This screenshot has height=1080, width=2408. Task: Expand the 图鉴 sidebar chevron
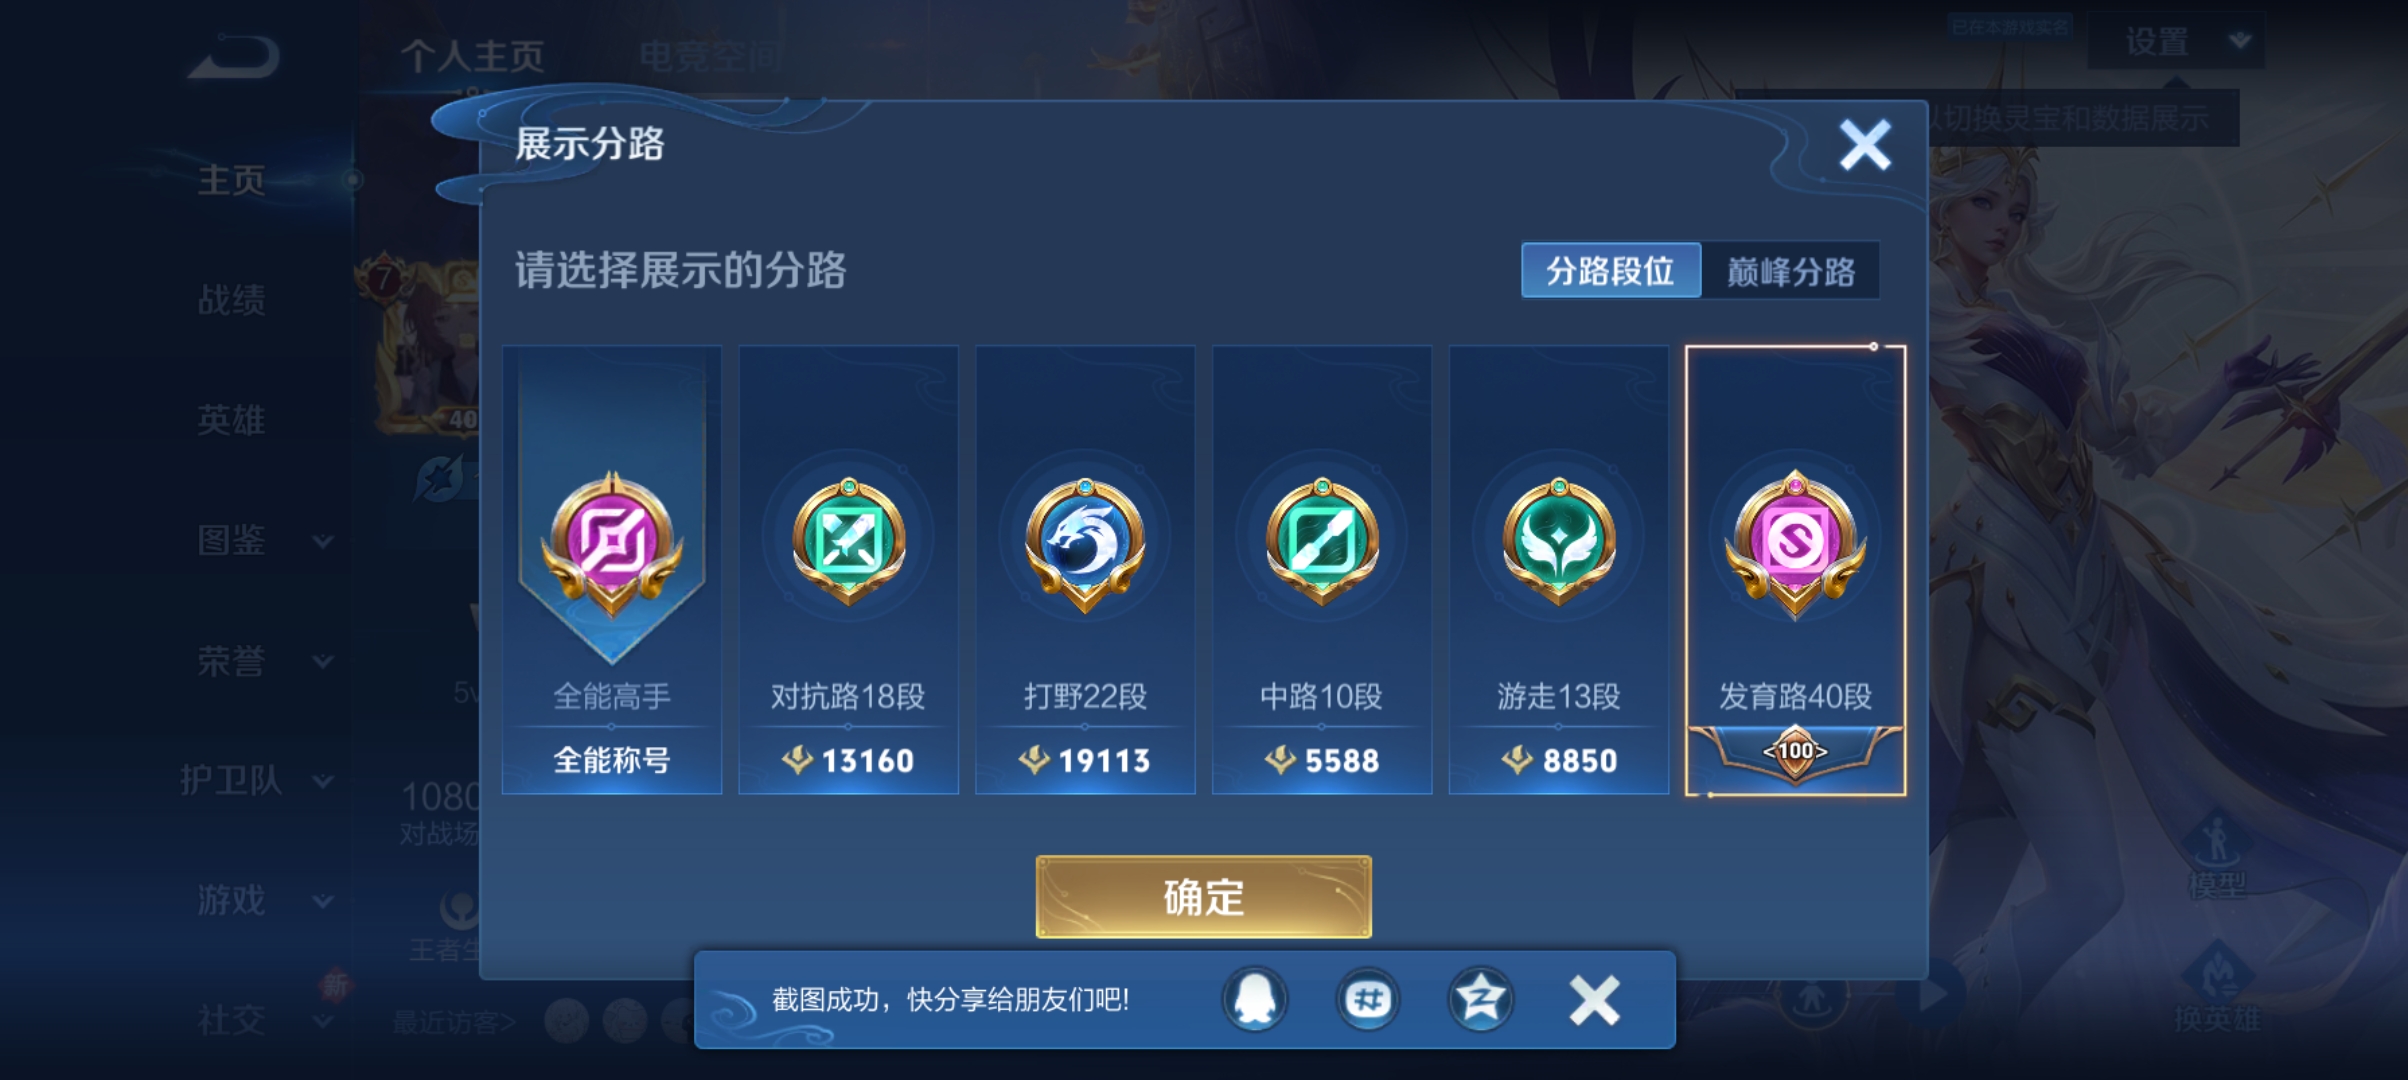pyautogui.click(x=322, y=541)
